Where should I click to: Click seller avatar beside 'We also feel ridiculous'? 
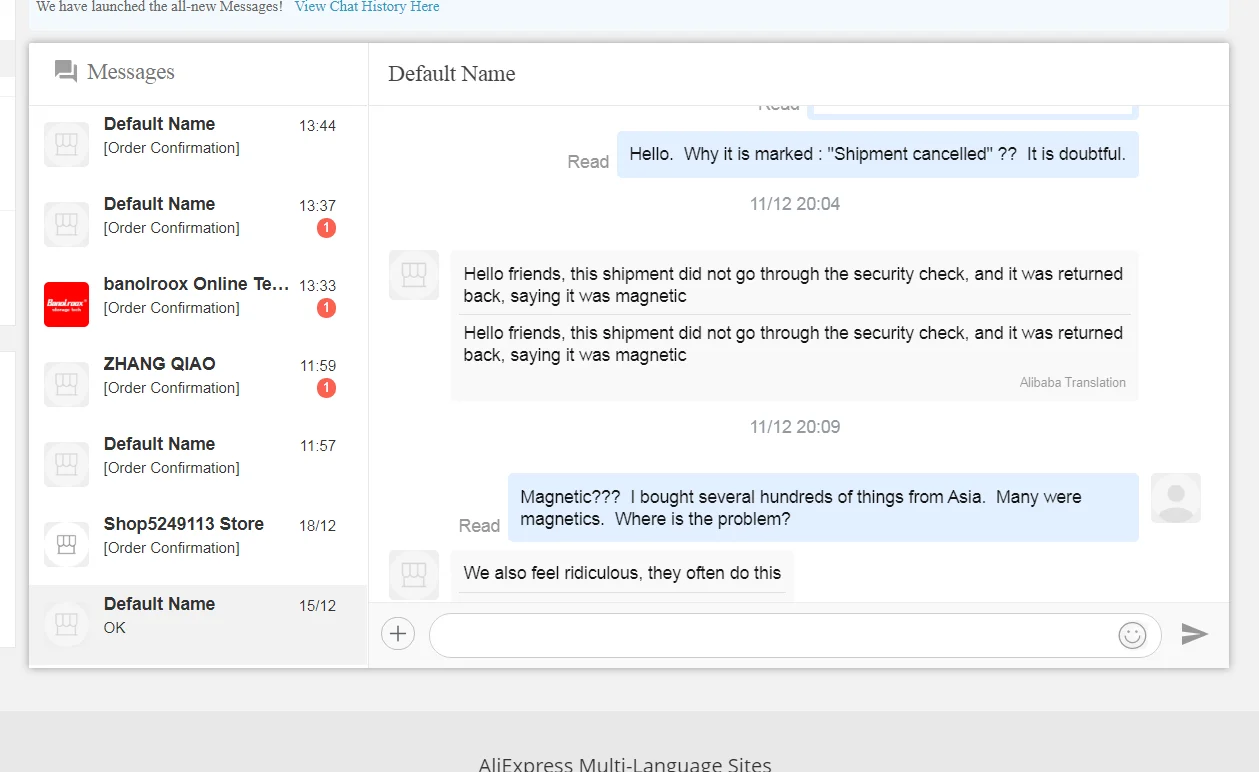tap(414, 575)
